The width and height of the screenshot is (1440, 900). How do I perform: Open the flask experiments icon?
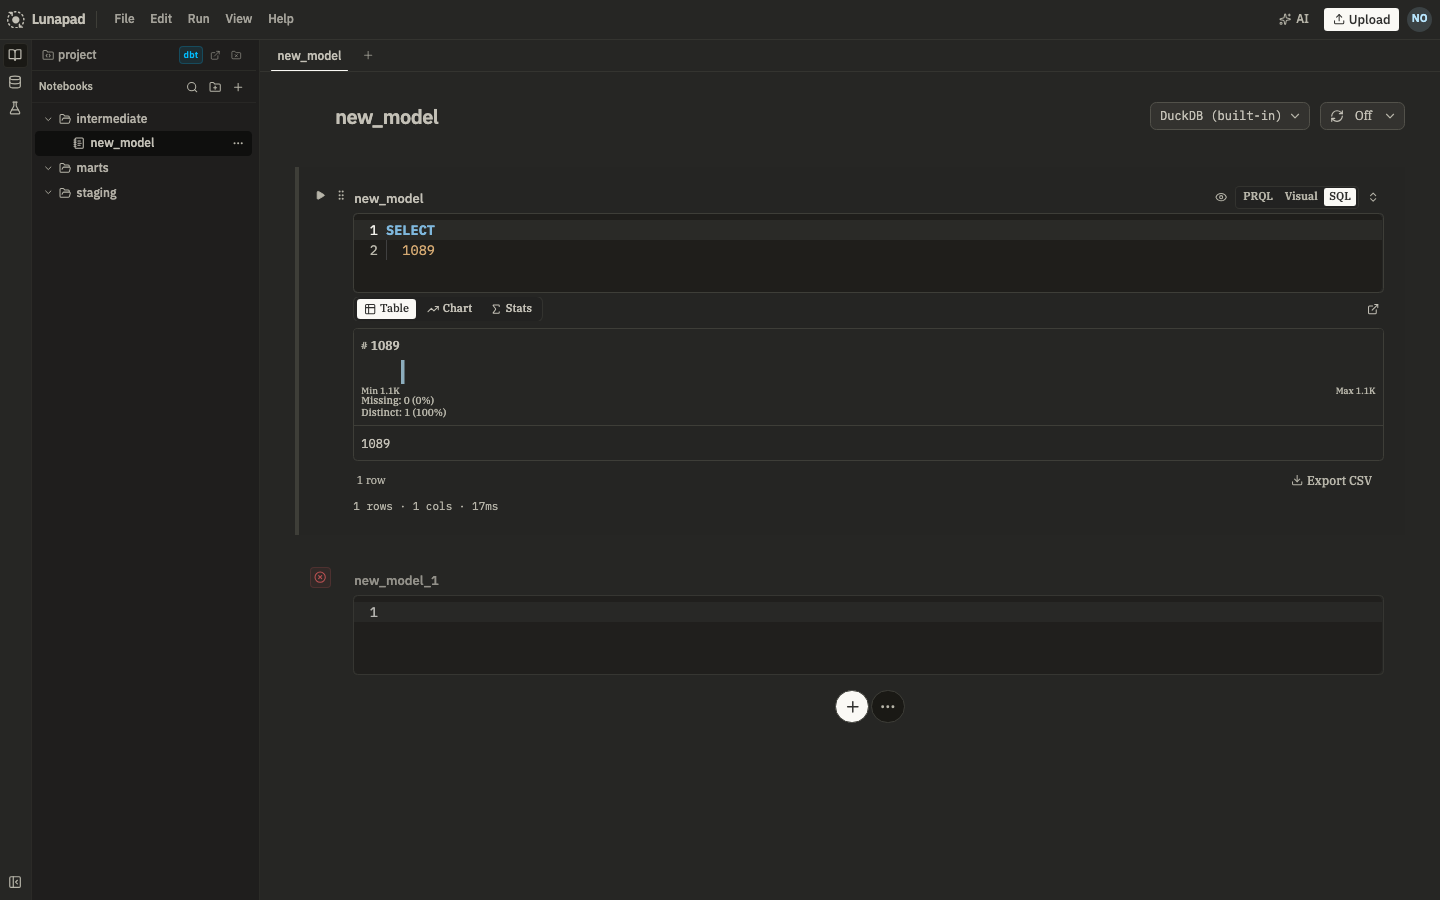[x=15, y=108]
